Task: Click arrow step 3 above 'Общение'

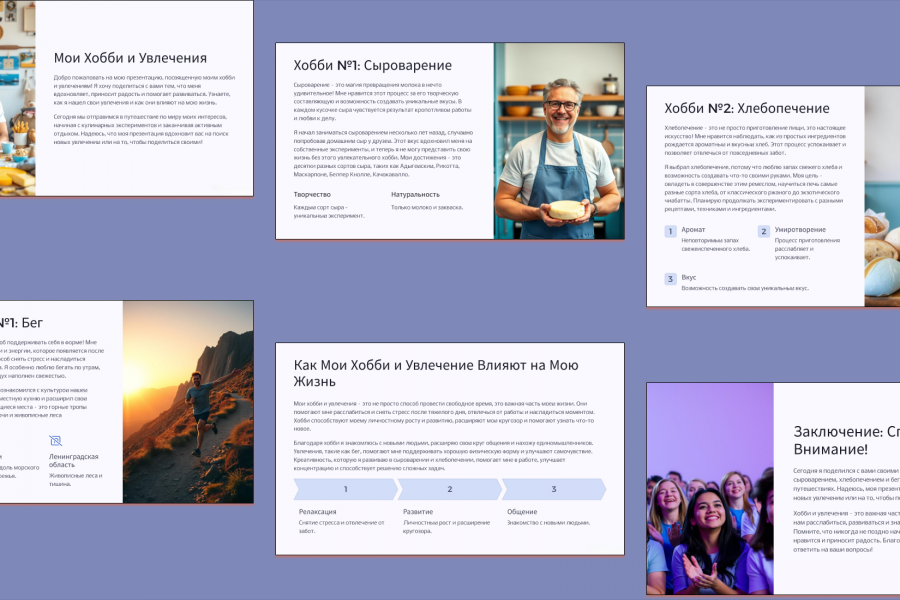Action: pos(554,489)
